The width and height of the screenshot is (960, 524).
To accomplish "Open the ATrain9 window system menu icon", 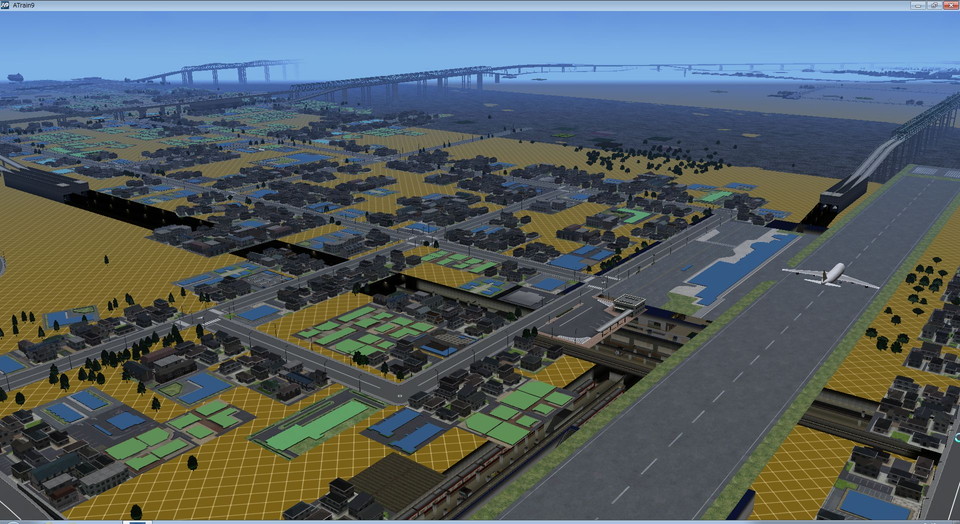I will pos(5,5).
